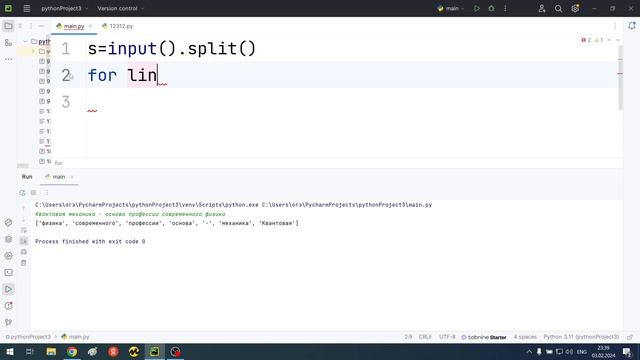Clear all console output trash icon
Screen dimensions: 640x360
pyautogui.click(x=24, y=263)
